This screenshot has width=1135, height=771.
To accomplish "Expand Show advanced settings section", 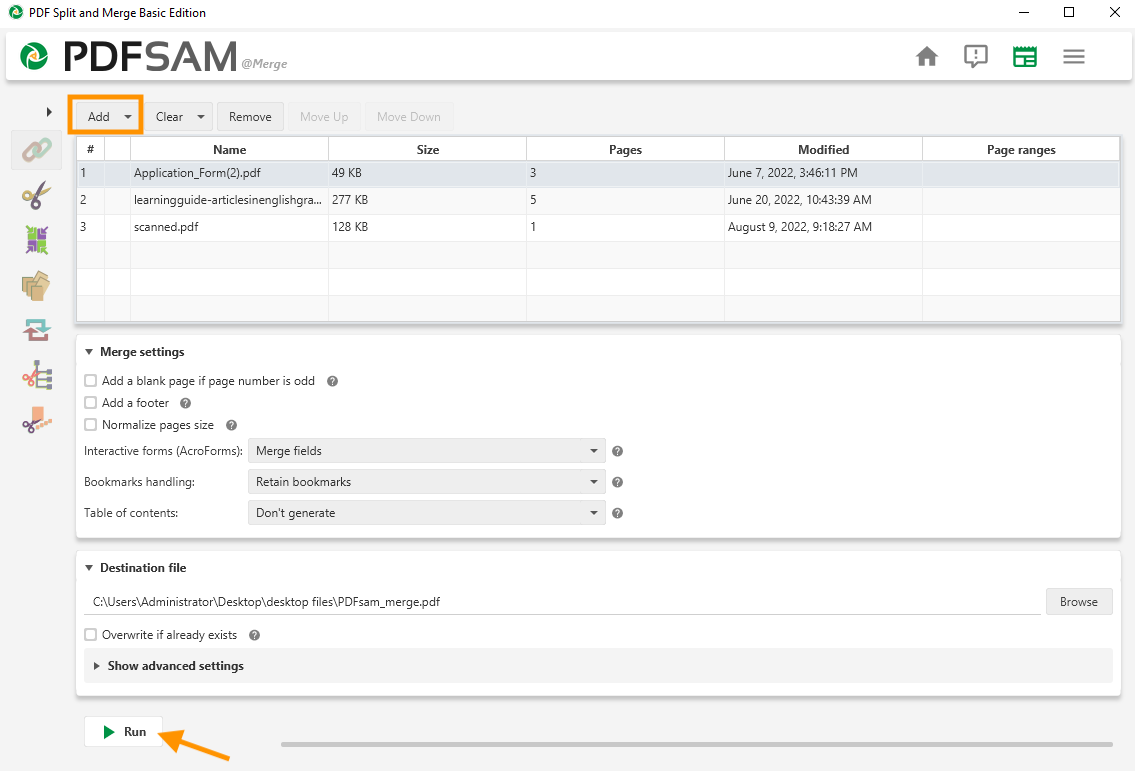I will point(175,666).
